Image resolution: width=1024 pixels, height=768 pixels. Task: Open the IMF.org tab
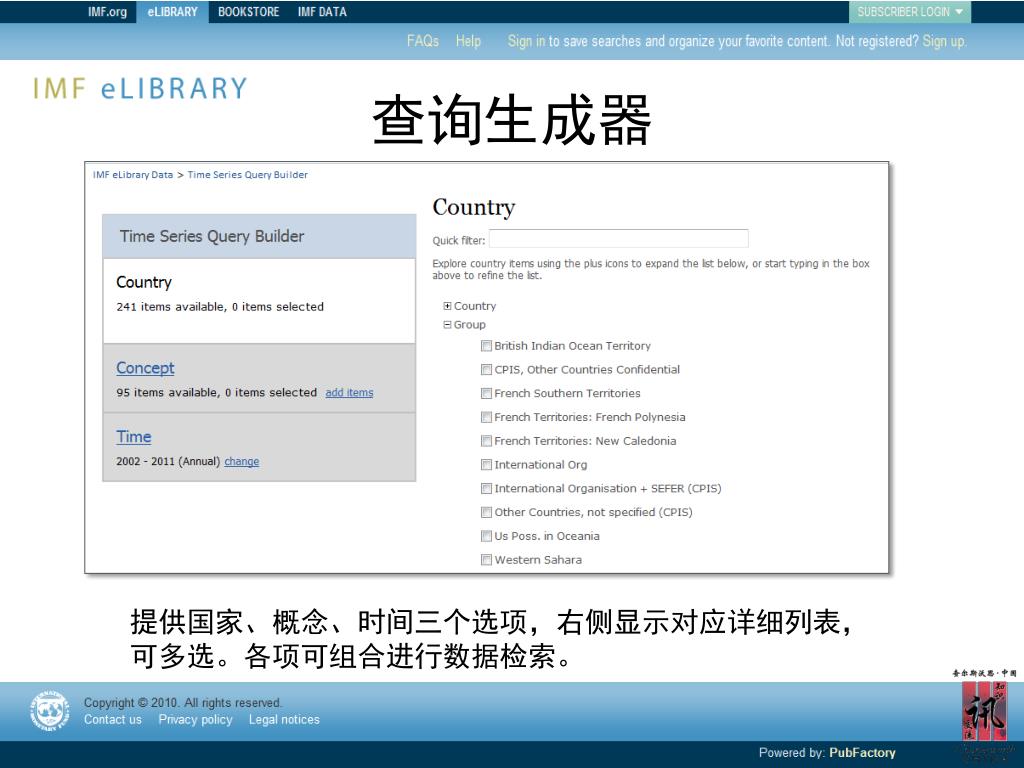107,12
